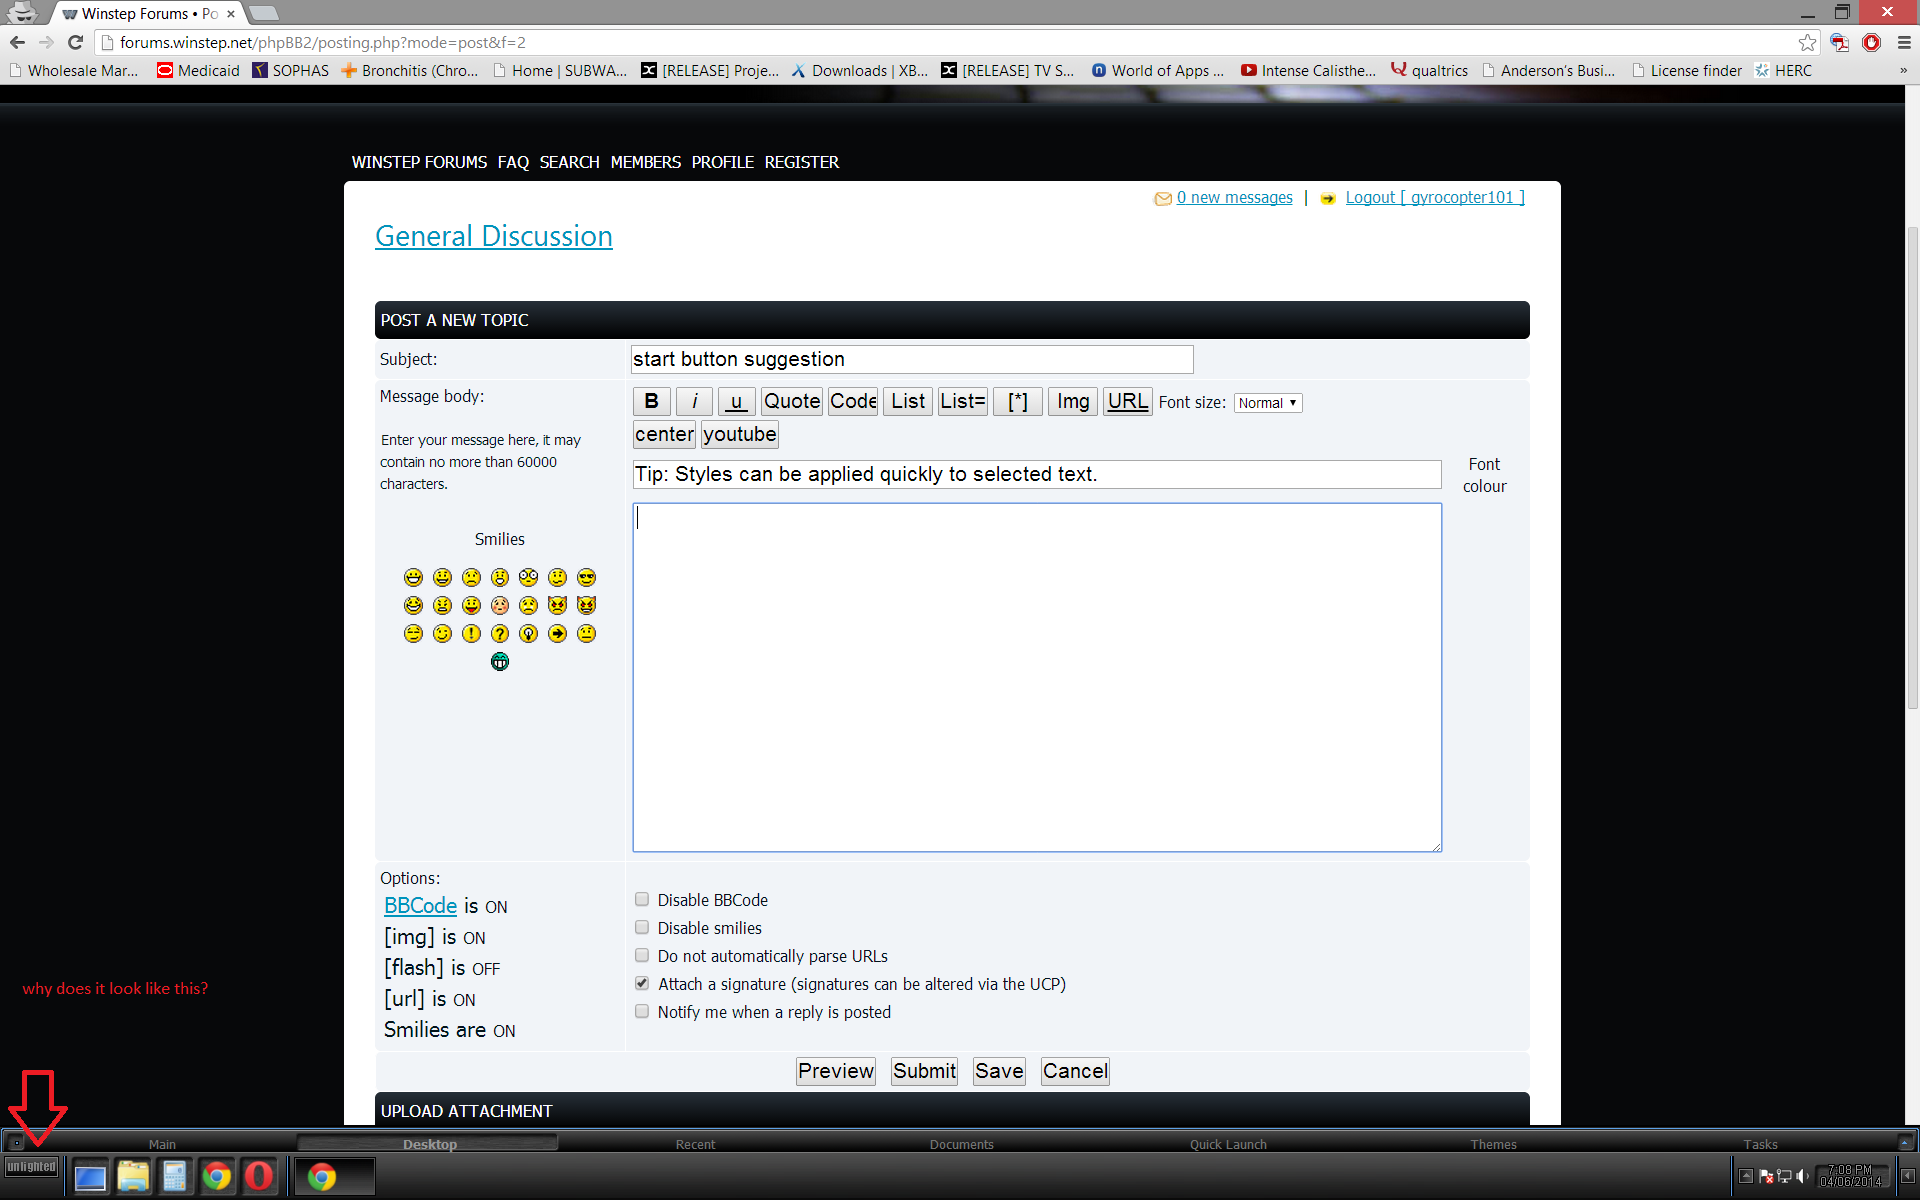Open File Explorer folder icon in taskbar

click(x=133, y=1176)
